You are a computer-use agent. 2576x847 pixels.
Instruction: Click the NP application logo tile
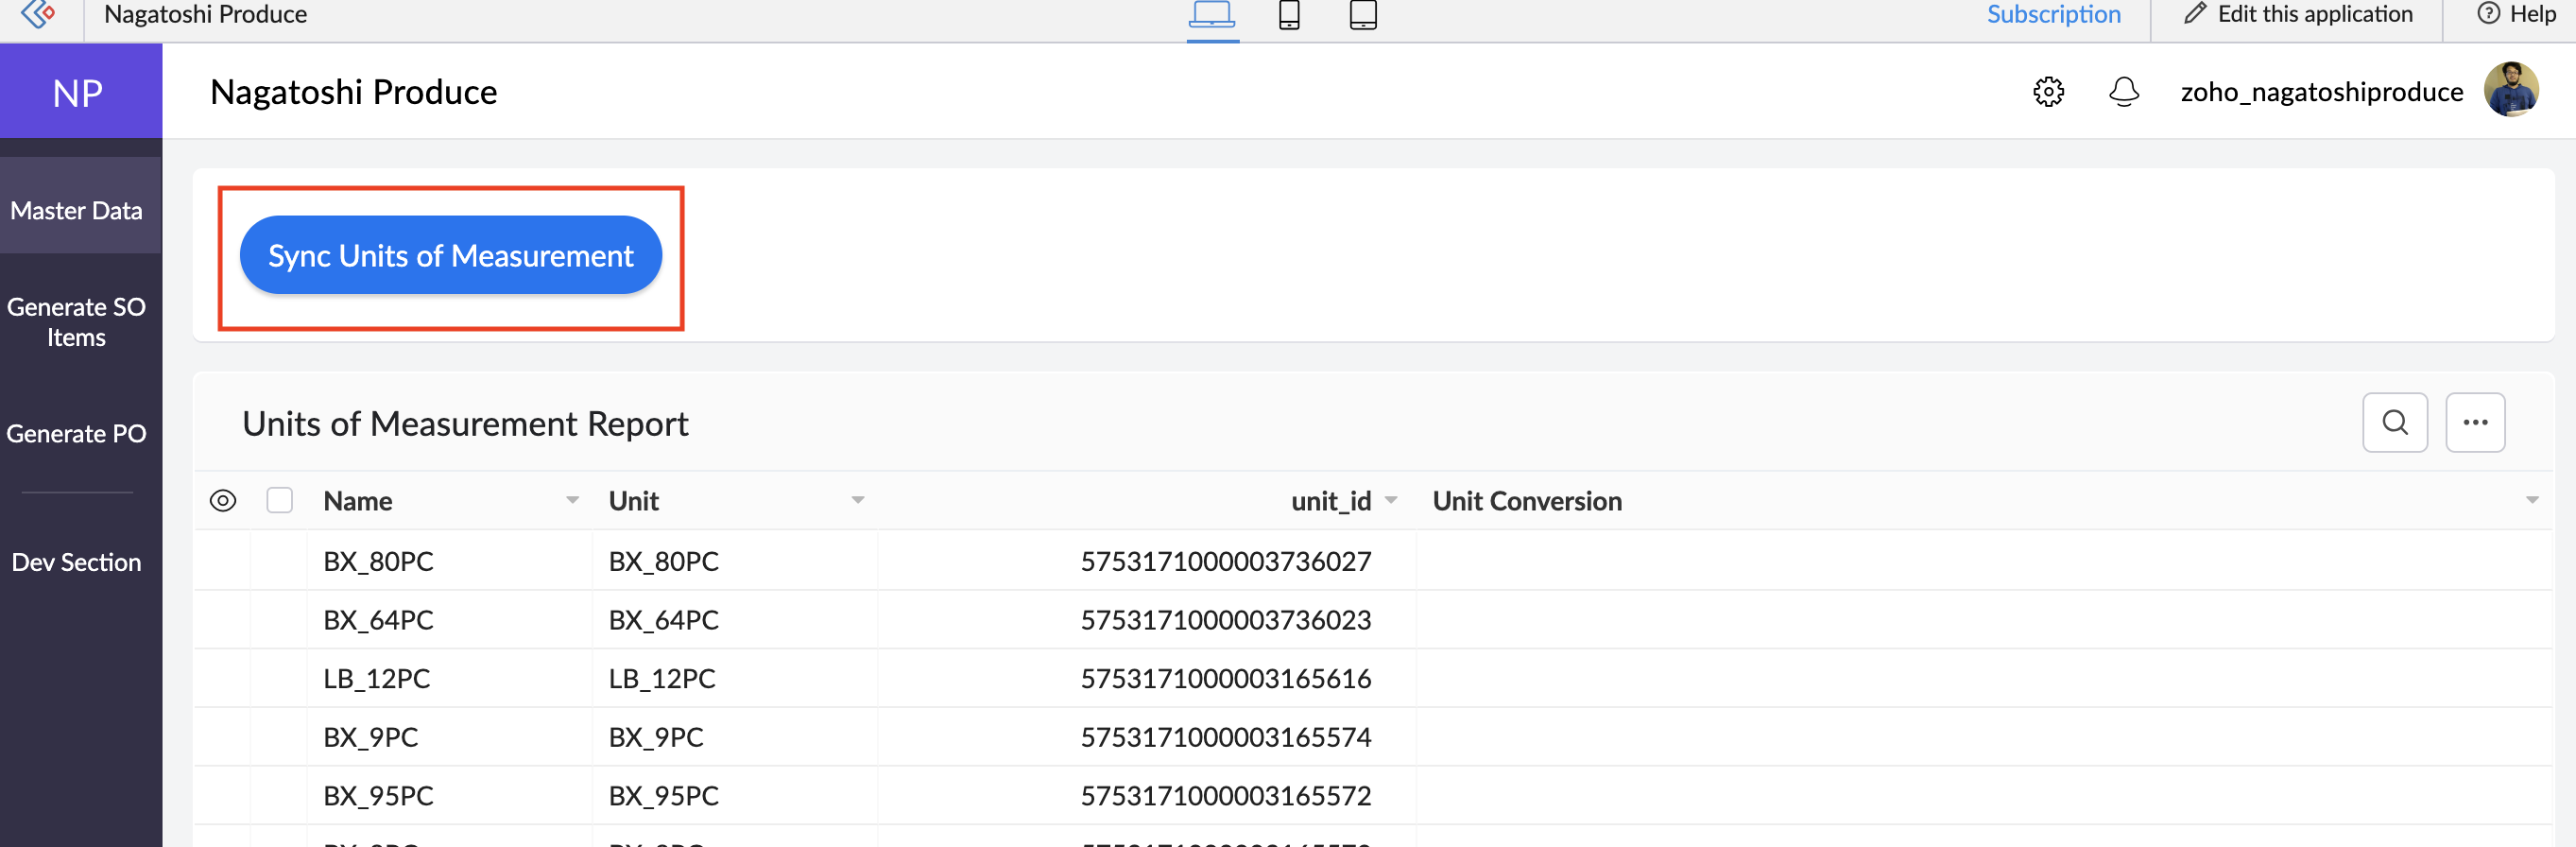pos(80,92)
